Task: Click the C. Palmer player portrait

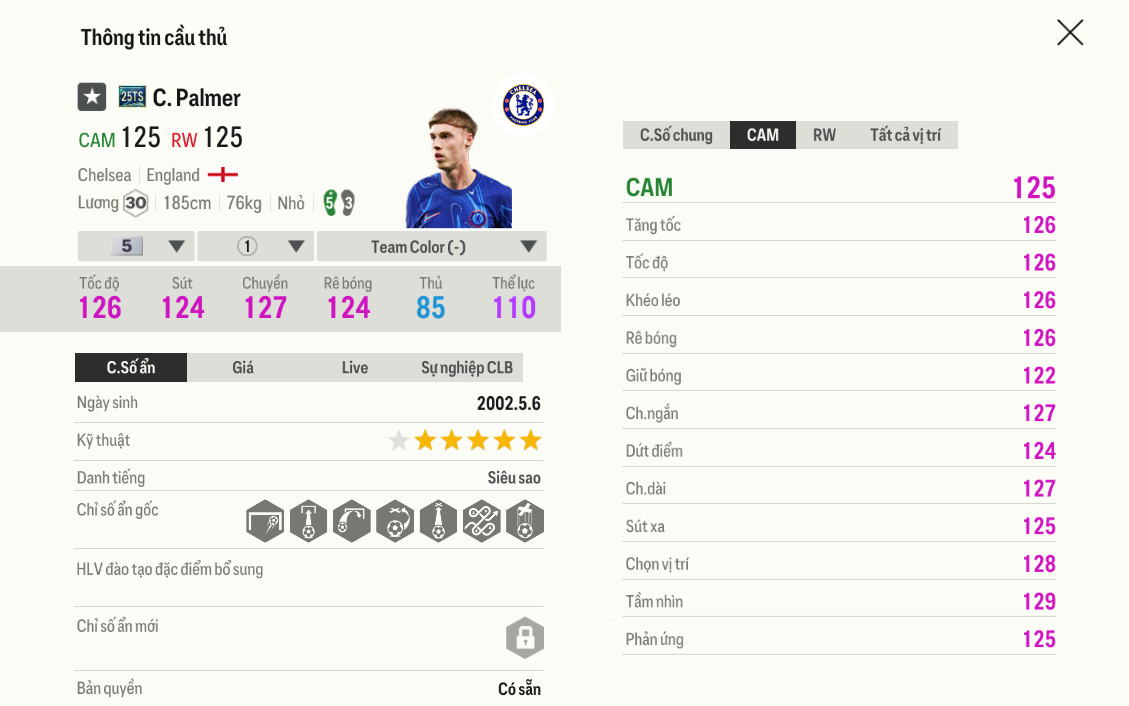Action: pos(457,170)
